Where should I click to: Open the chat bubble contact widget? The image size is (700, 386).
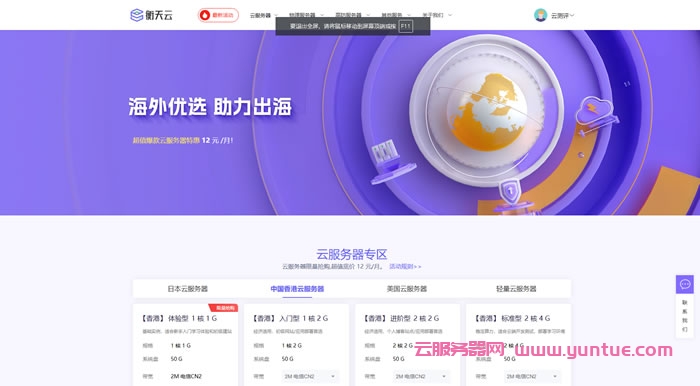point(684,284)
